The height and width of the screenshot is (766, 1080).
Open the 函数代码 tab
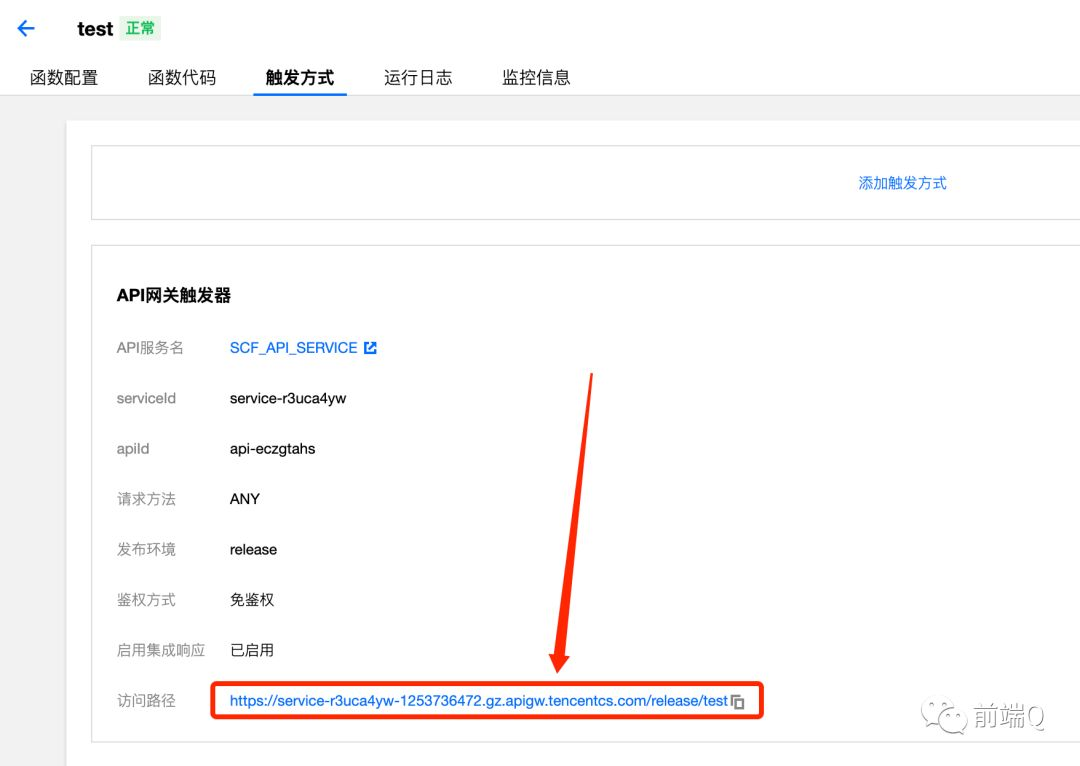point(182,77)
